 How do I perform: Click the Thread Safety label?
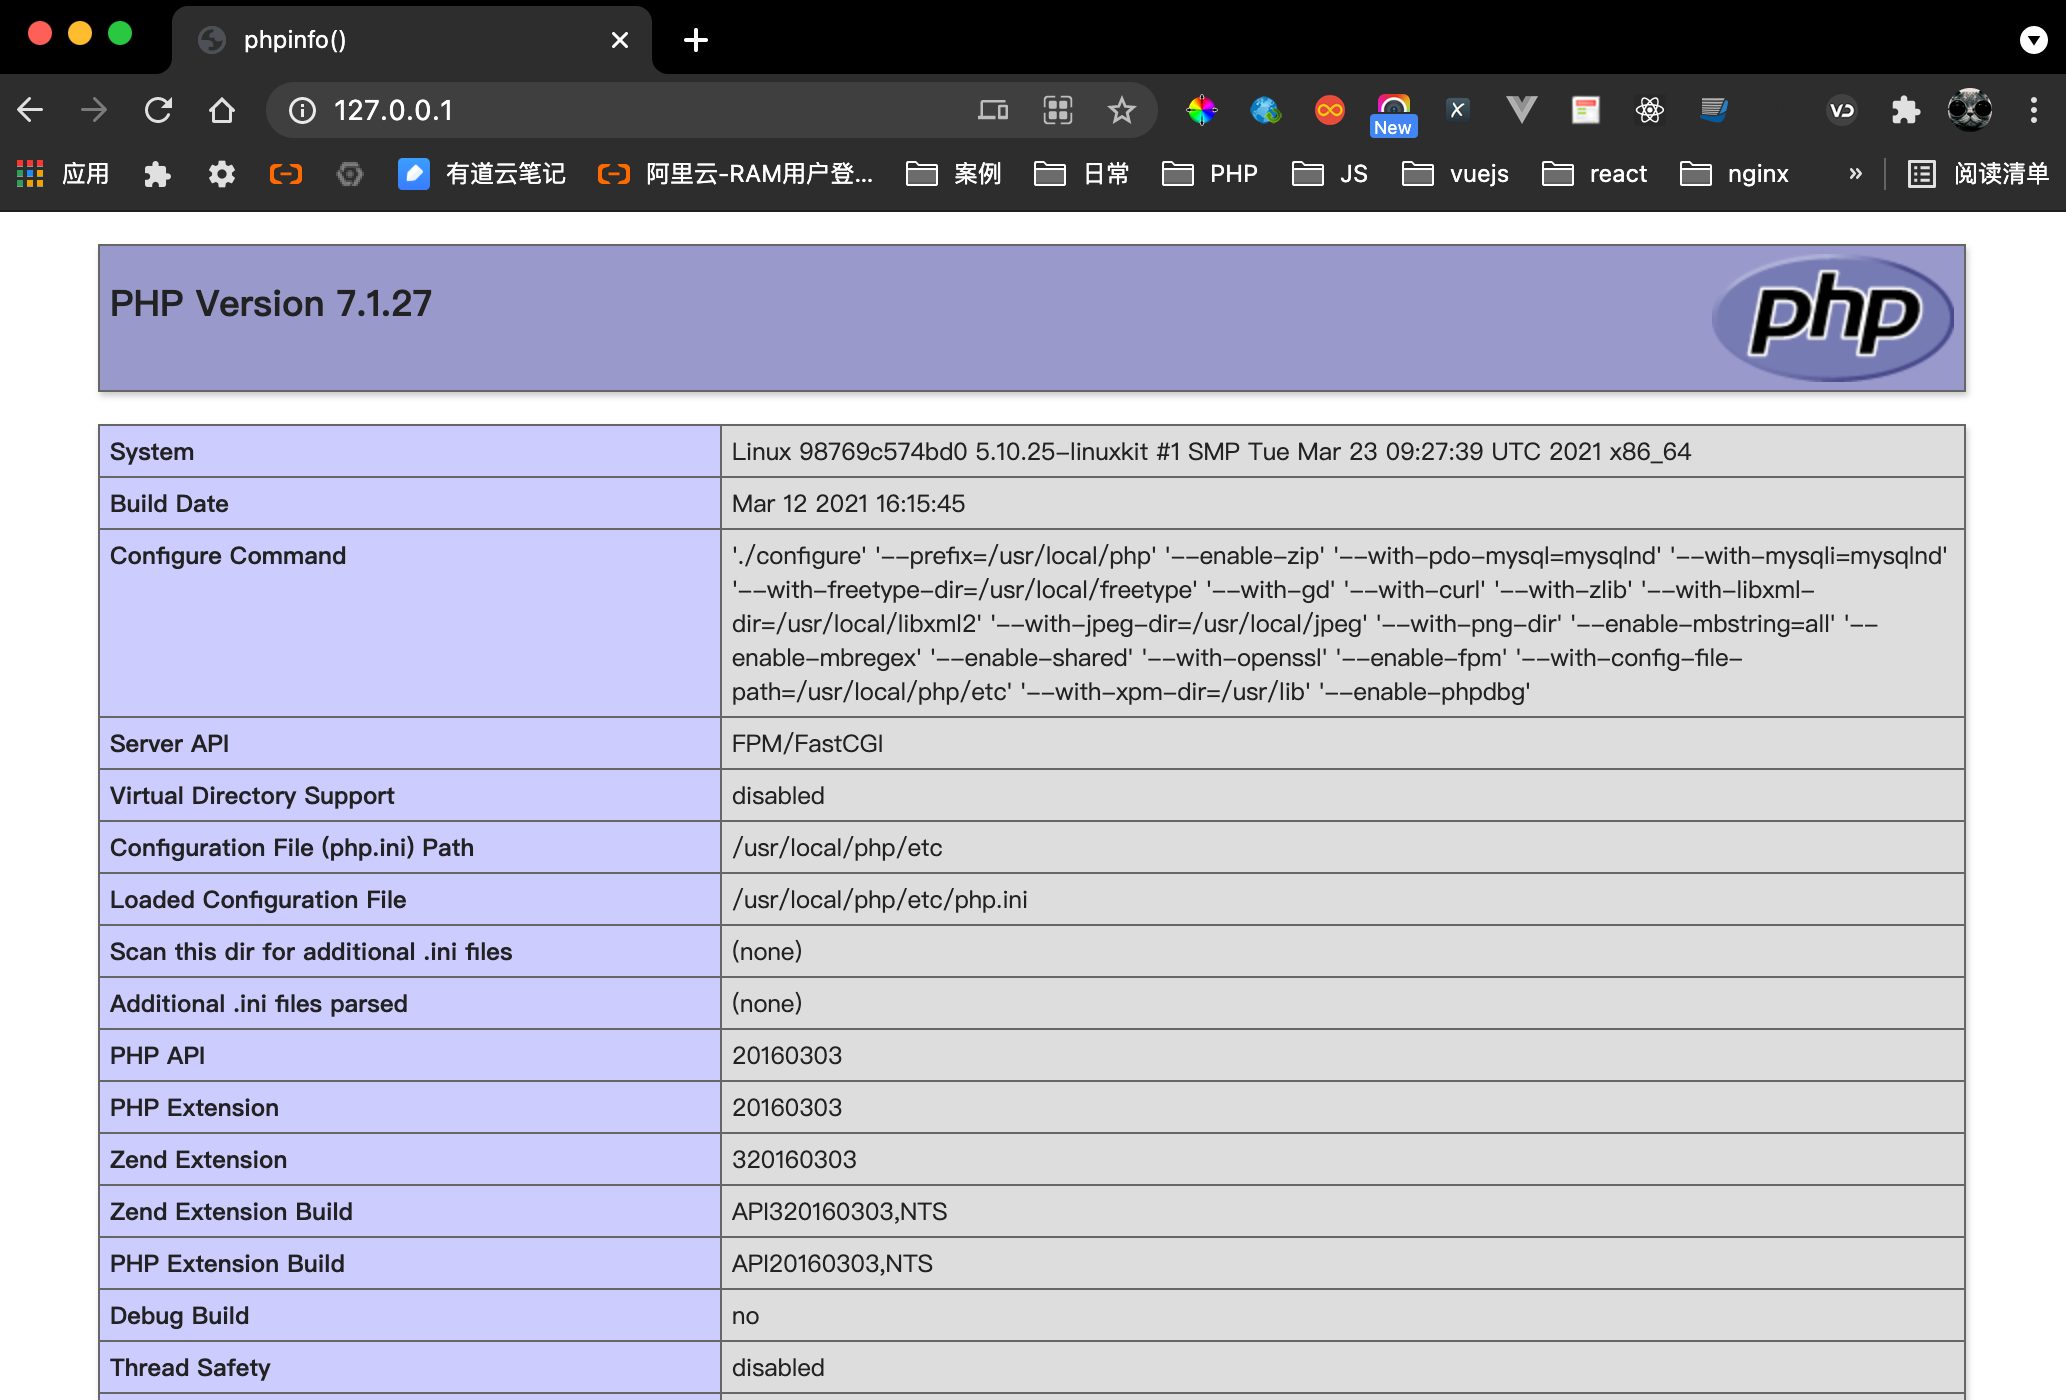190,1368
